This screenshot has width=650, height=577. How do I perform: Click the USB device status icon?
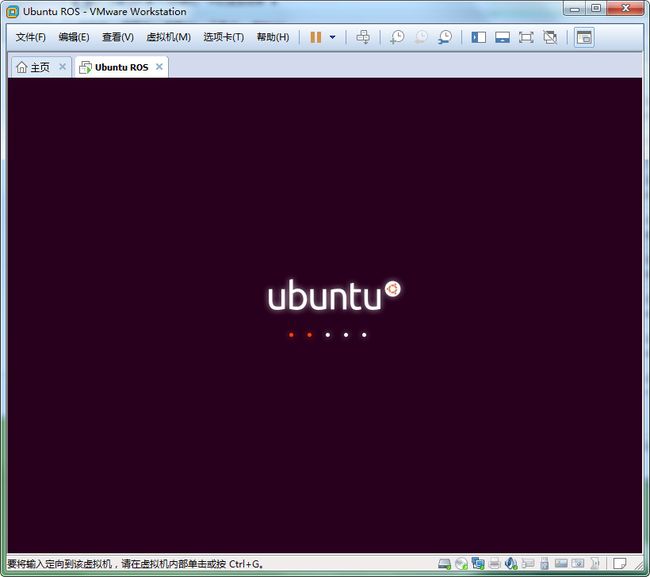click(545, 564)
